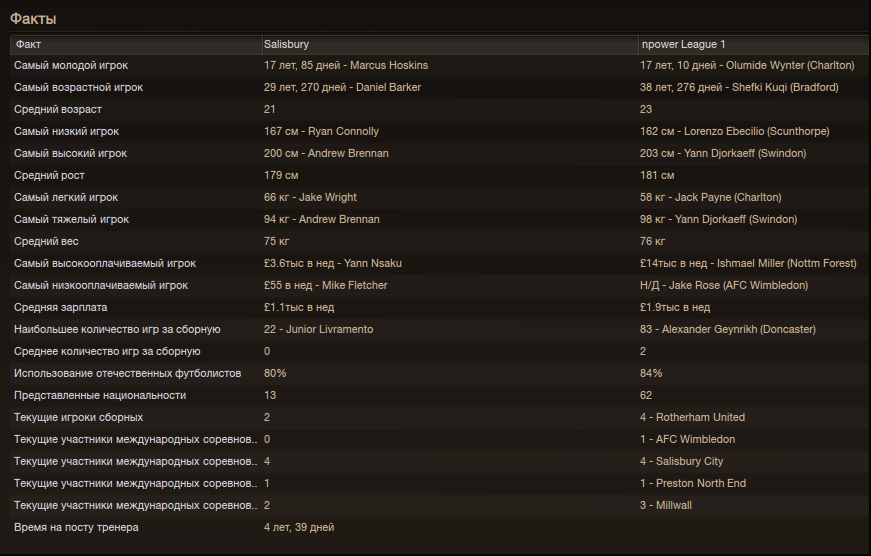
Task: Click the Millwall entry
Action: (x=674, y=505)
